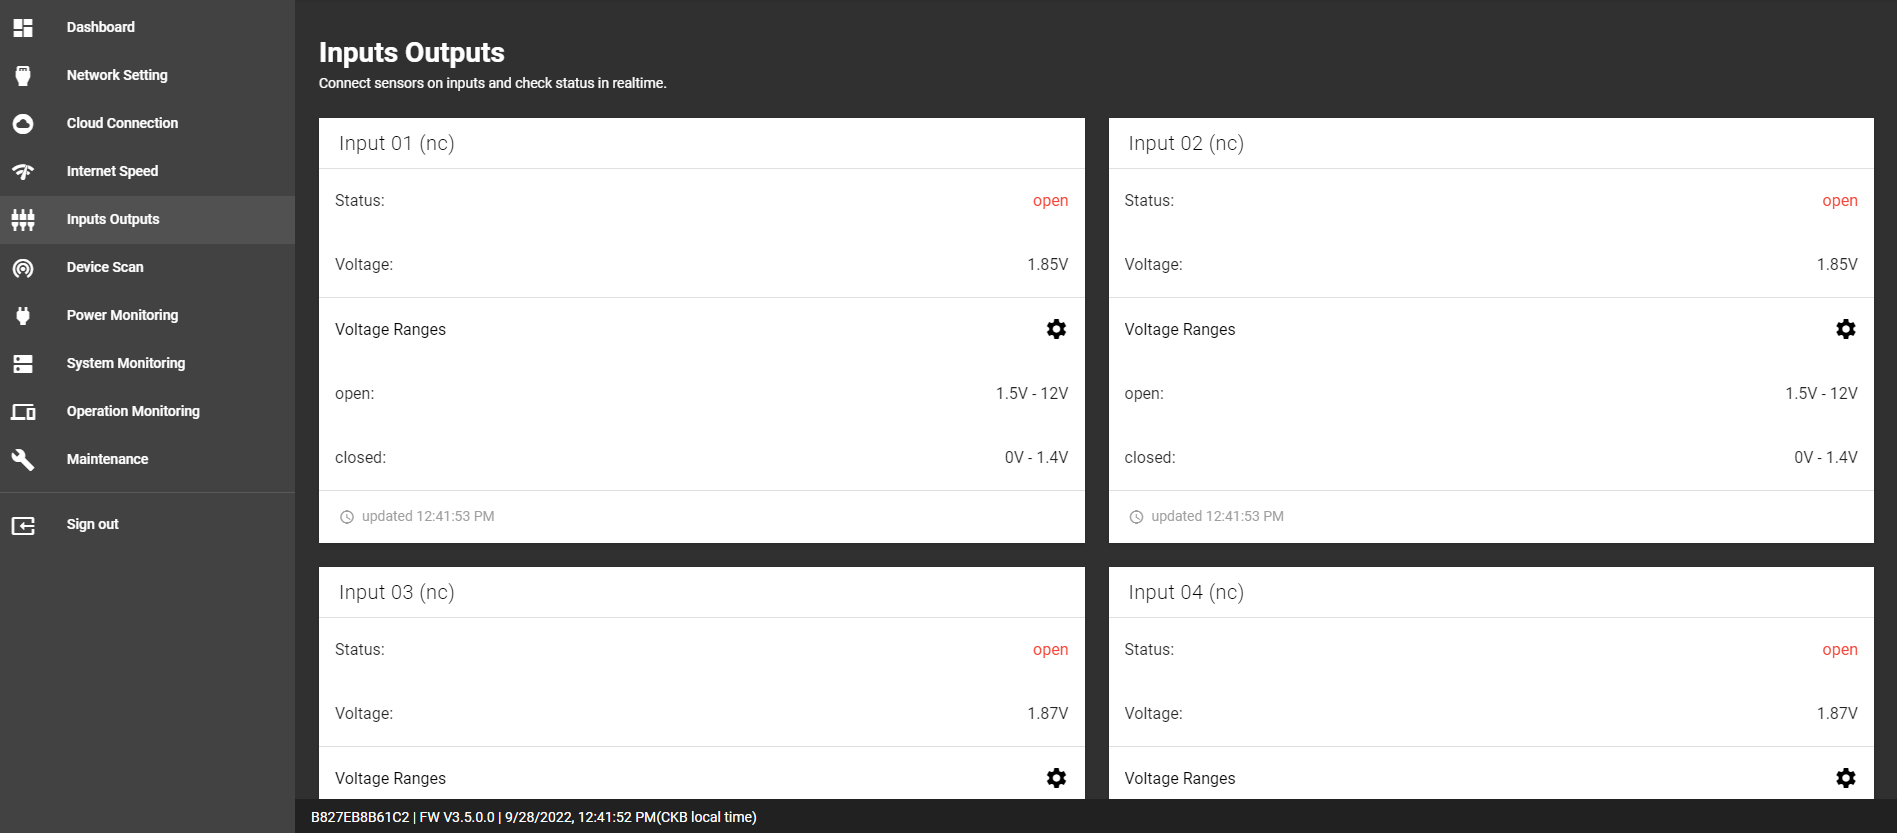Click the Inputs Outputs page heading
This screenshot has height=833, width=1897.
411,53
